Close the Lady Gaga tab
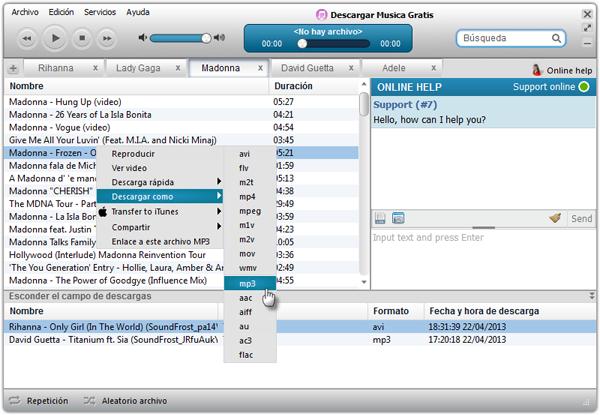 178,68
